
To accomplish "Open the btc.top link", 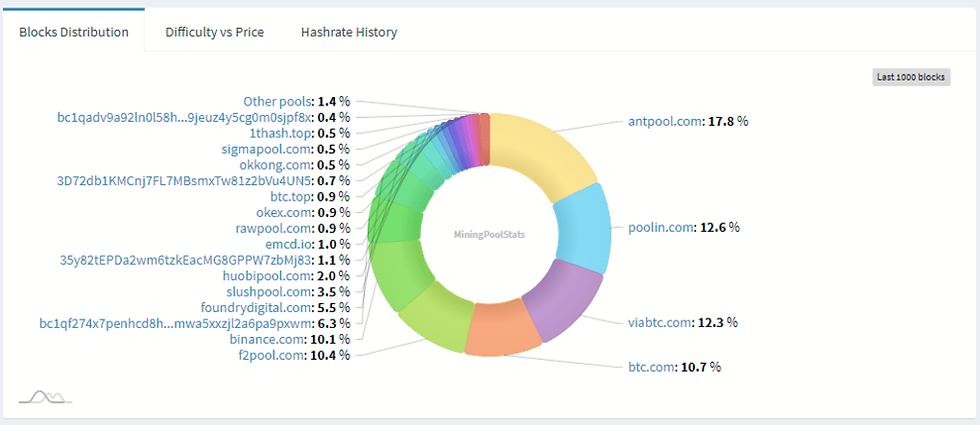I will tap(289, 196).
